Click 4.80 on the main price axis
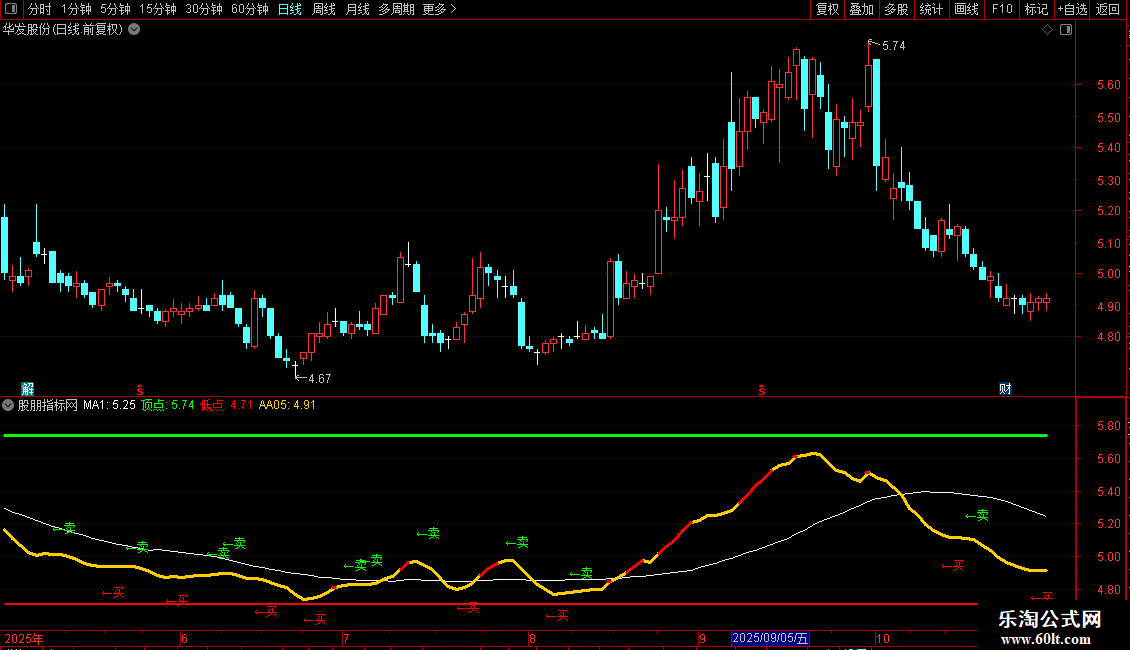Image resolution: width=1130 pixels, height=650 pixels. coord(1108,337)
